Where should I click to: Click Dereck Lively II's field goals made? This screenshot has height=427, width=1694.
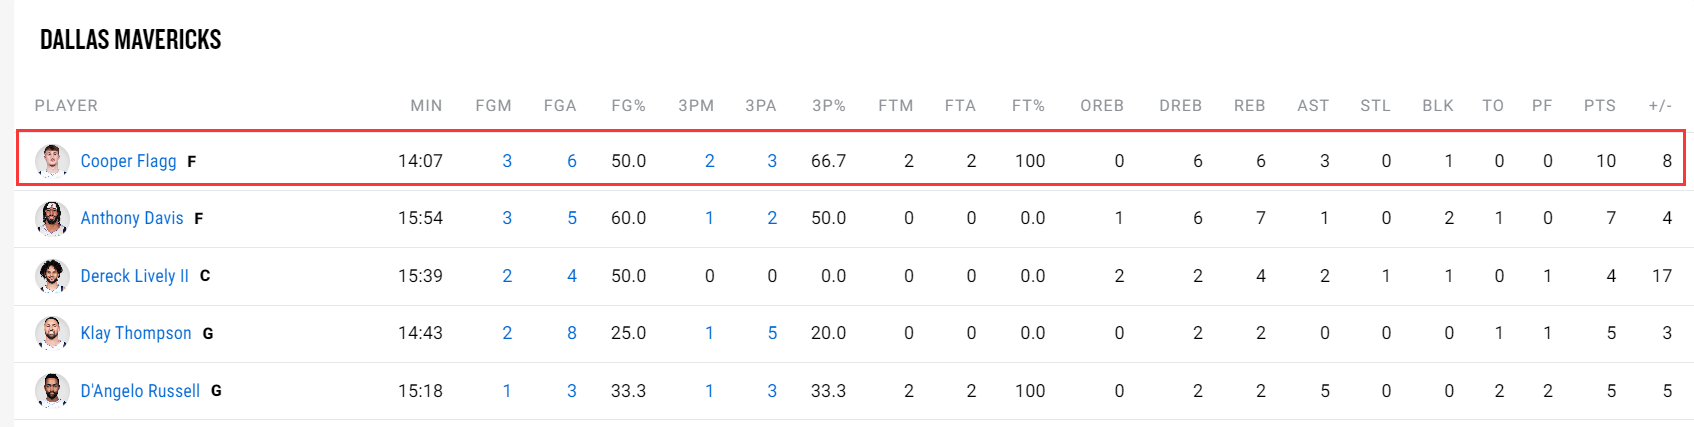(507, 276)
